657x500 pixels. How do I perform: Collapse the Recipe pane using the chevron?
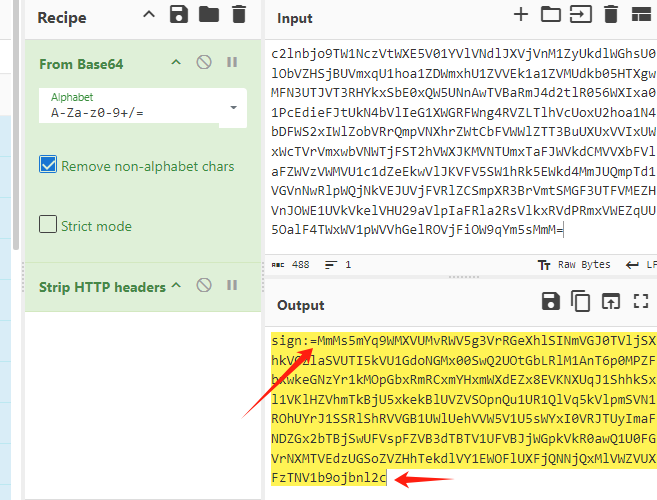pos(149,15)
